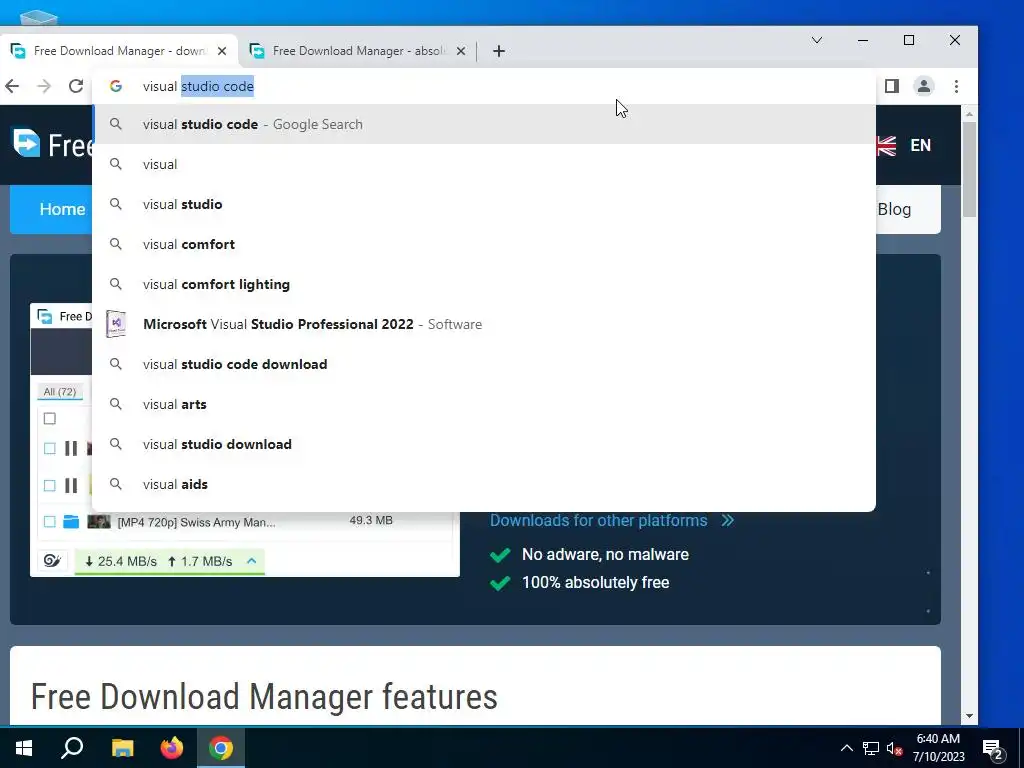Click 'Free Download Manager features' heading
The image size is (1024, 768).
[x=264, y=697]
